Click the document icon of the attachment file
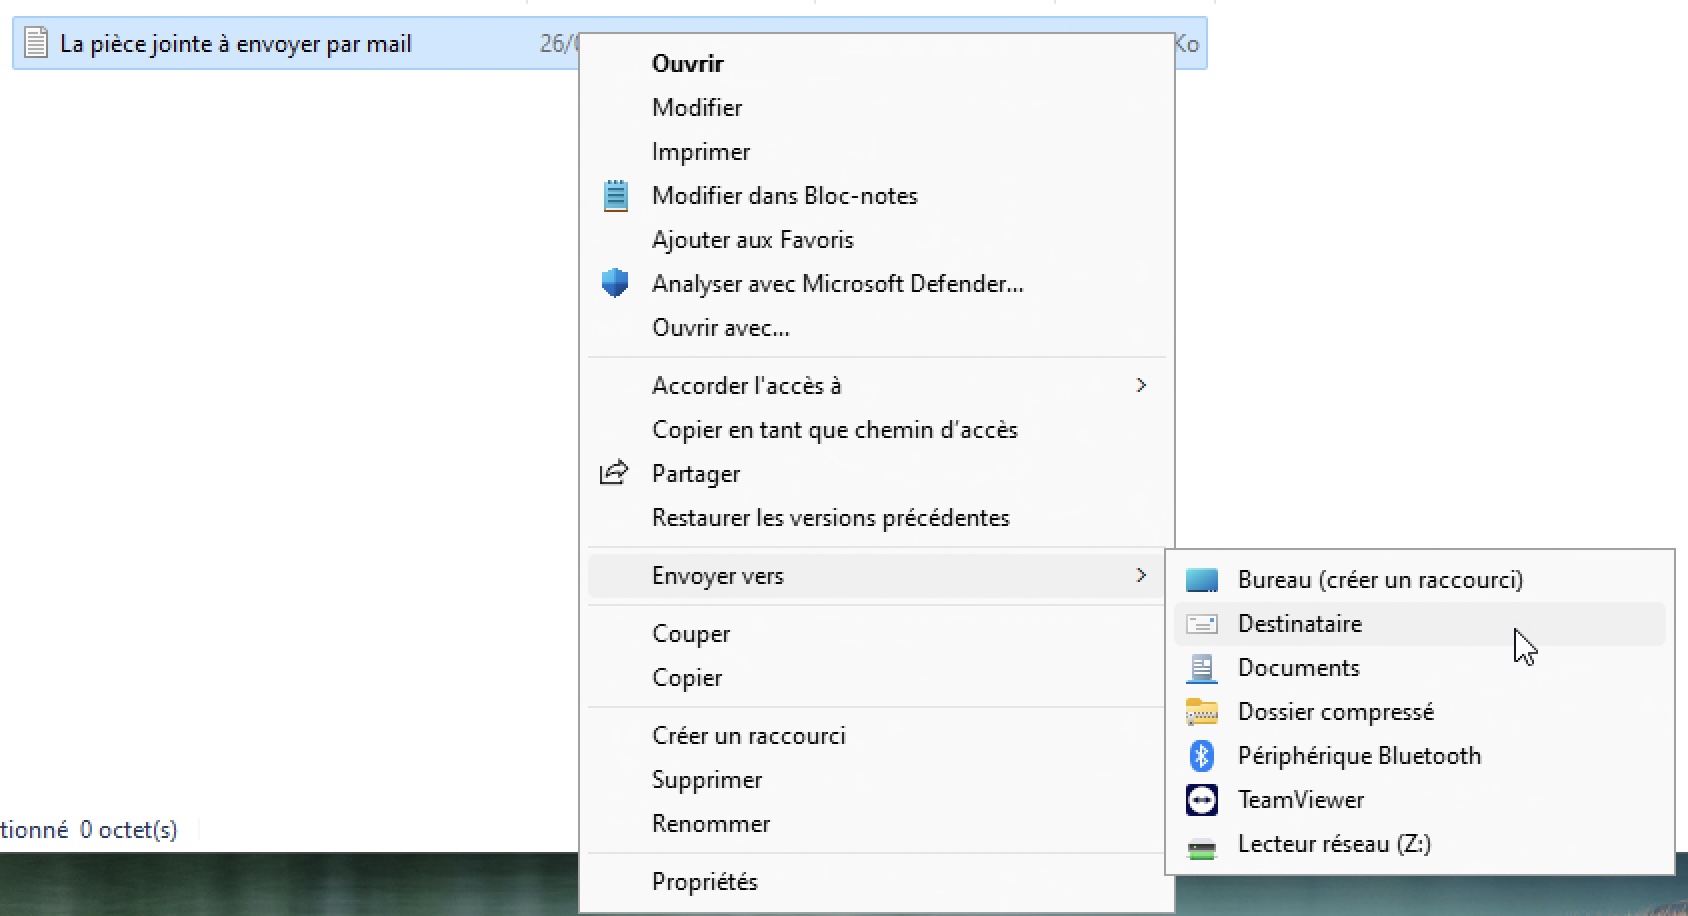1688x916 pixels. (x=36, y=43)
